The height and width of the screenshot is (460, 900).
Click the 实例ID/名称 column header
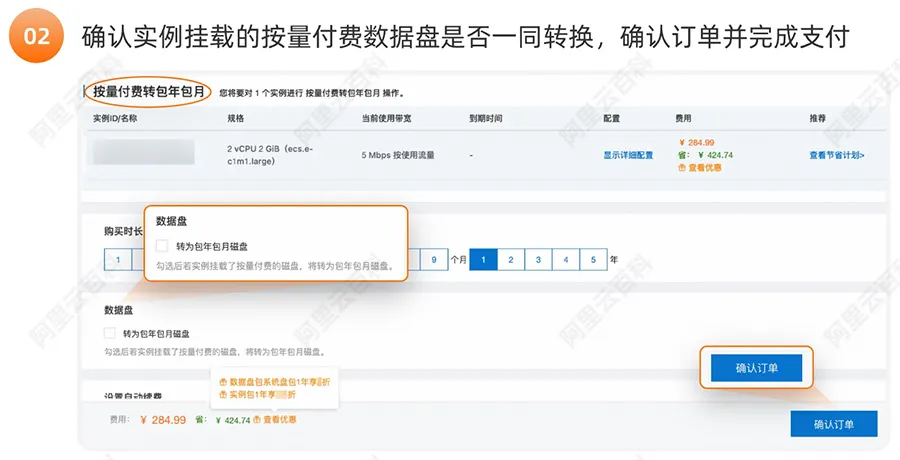coord(115,118)
